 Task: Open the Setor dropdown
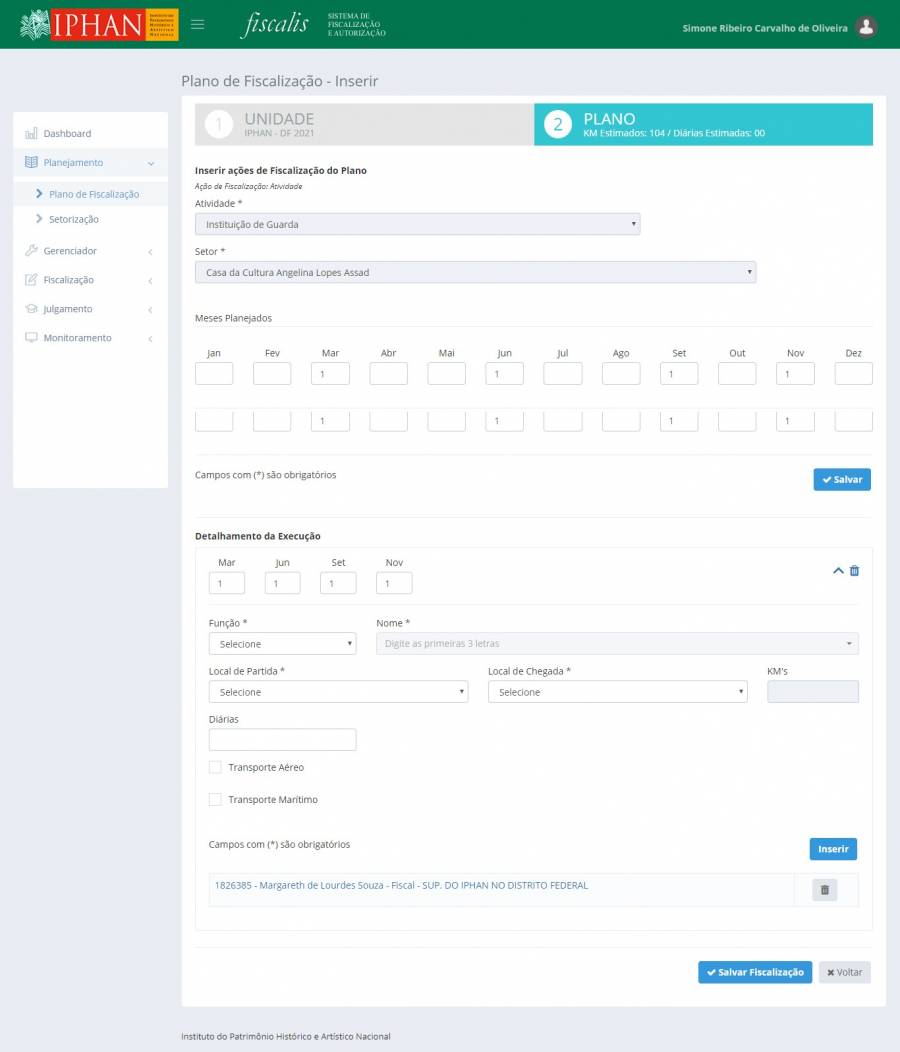click(x=475, y=272)
